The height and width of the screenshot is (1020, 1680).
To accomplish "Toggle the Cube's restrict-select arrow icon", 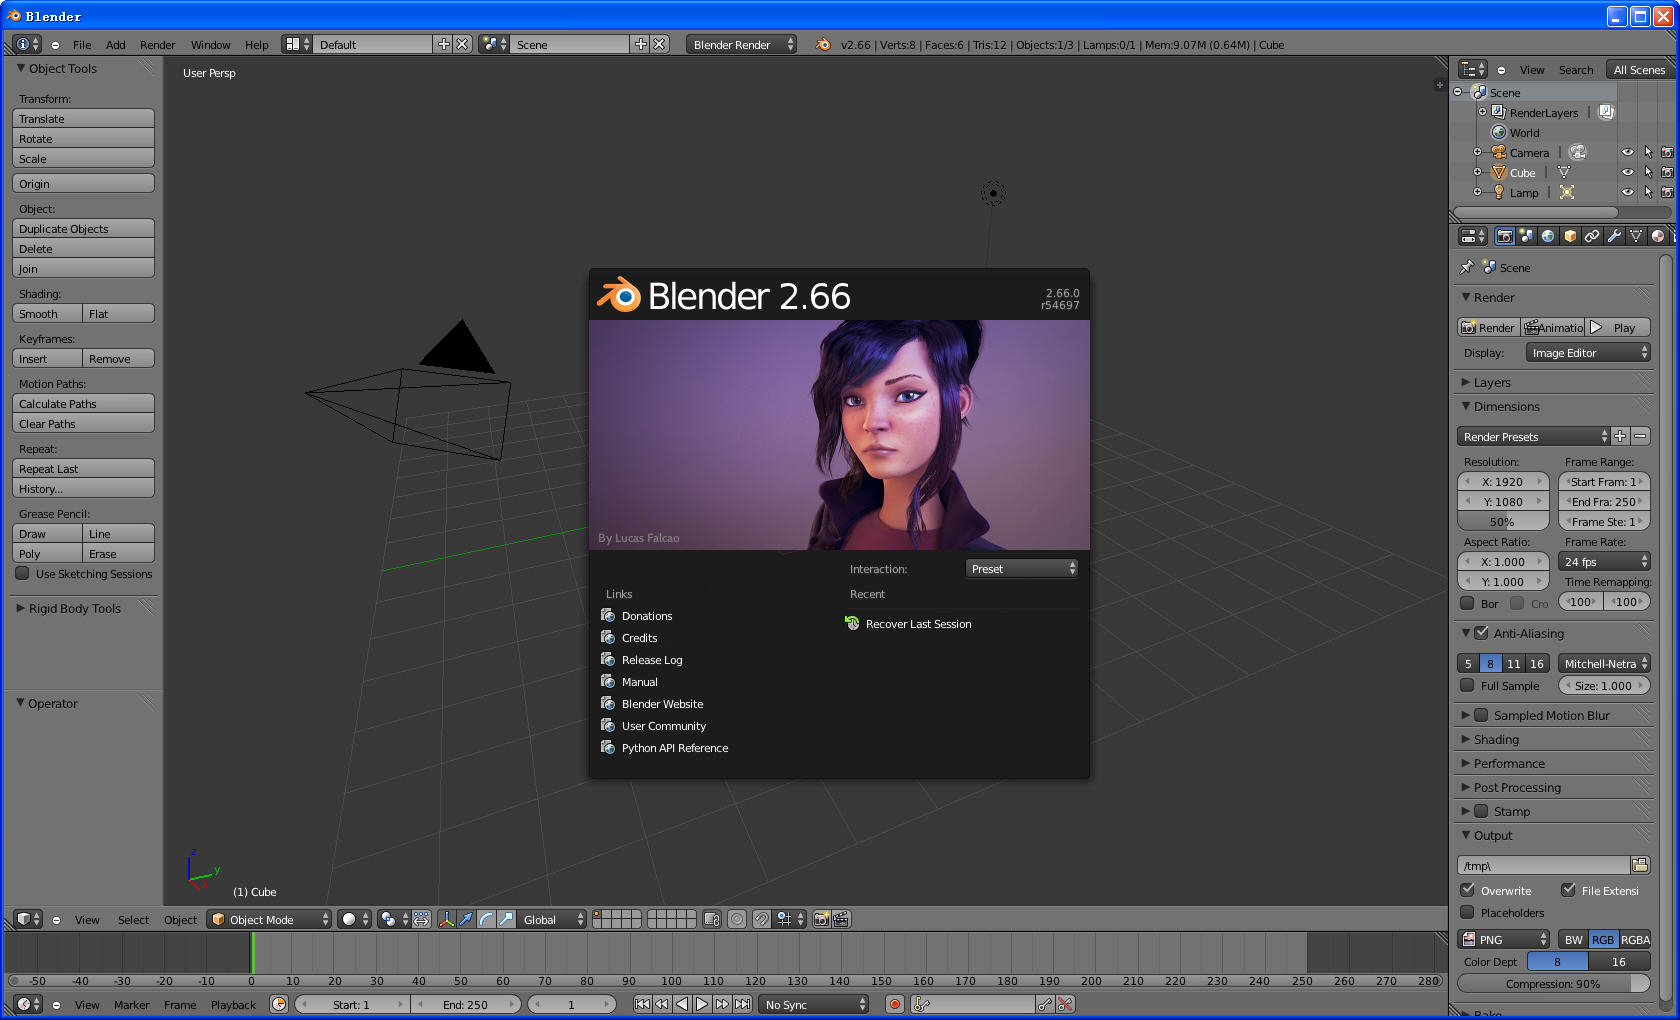I will (x=1648, y=172).
